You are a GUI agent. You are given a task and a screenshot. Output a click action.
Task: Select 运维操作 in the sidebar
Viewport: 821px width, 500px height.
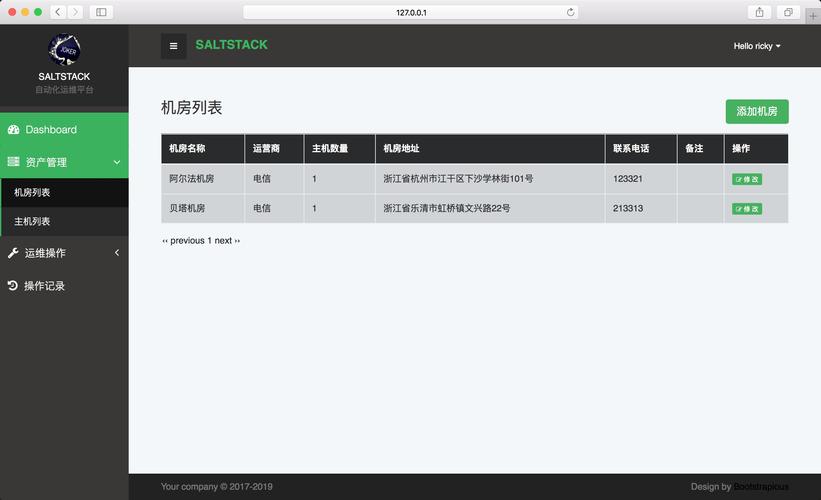click(64, 253)
